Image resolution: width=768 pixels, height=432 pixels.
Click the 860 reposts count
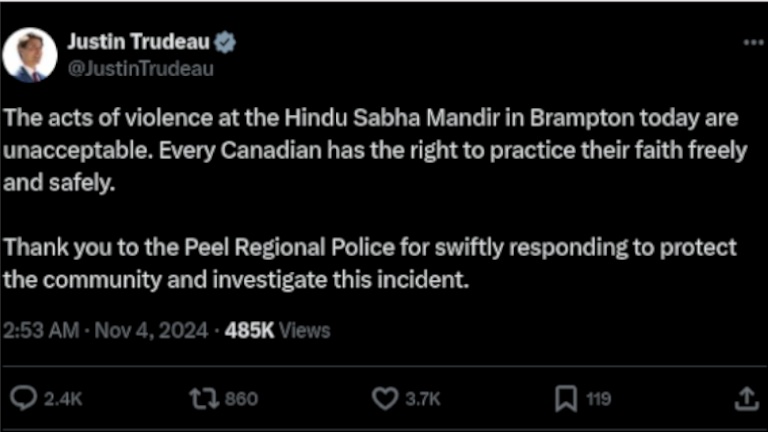pos(241,400)
